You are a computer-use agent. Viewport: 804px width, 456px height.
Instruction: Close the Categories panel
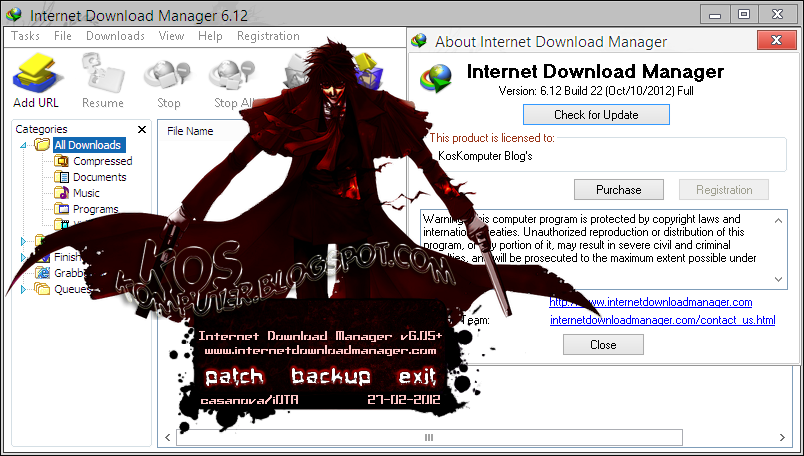pos(142,129)
